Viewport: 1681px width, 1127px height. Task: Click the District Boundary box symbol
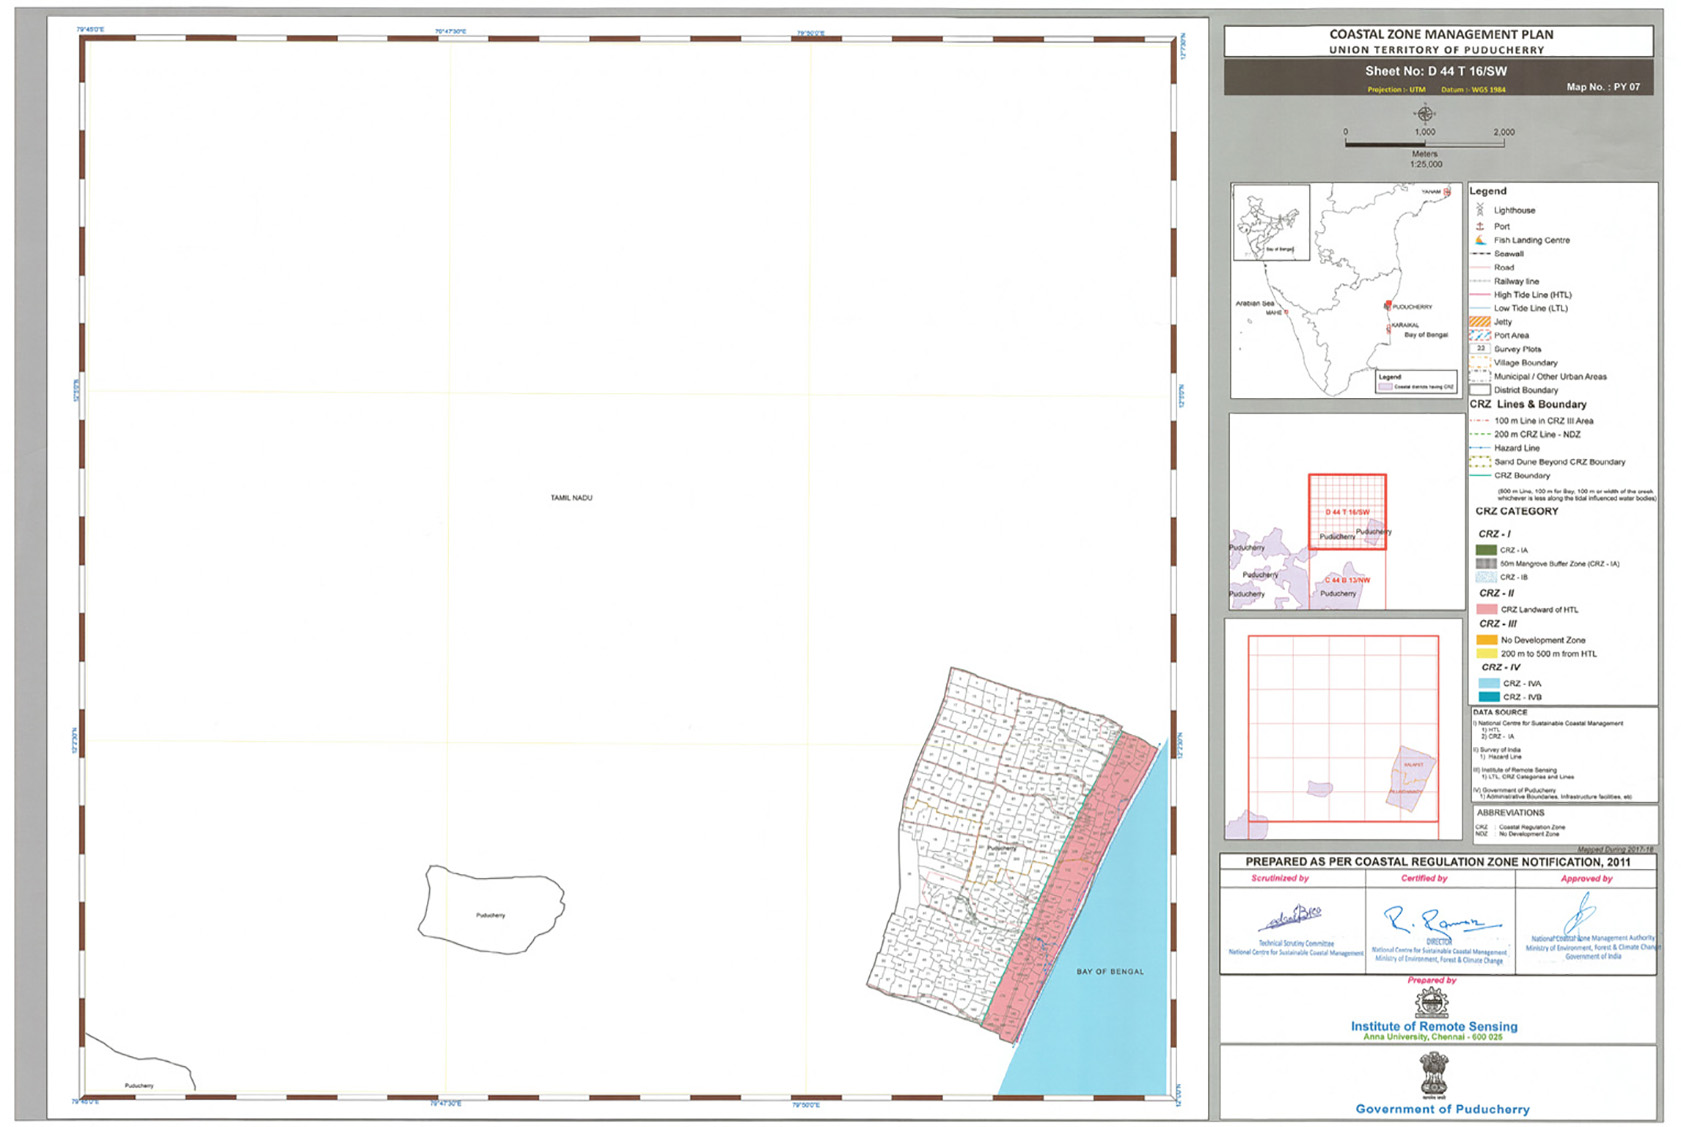(x=1480, y=390)
